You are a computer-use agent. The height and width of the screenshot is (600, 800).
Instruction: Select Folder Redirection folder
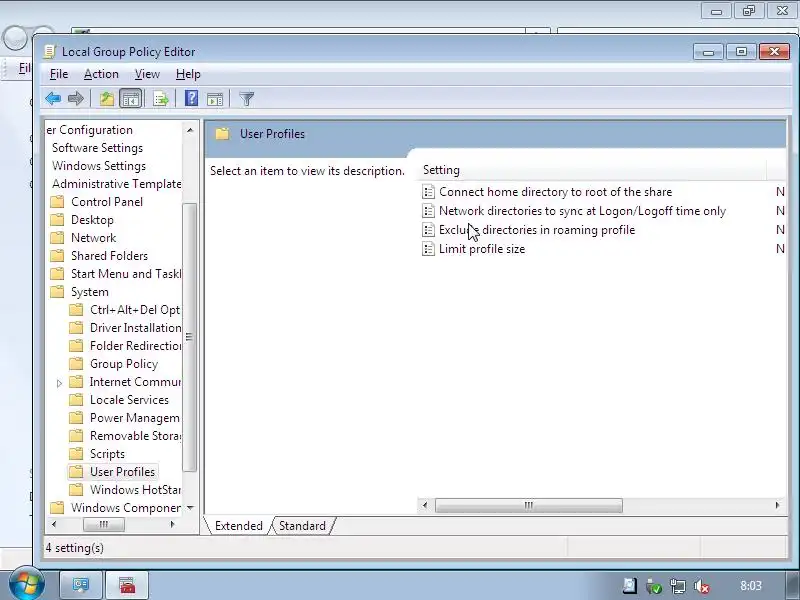(x=136, y=346)
